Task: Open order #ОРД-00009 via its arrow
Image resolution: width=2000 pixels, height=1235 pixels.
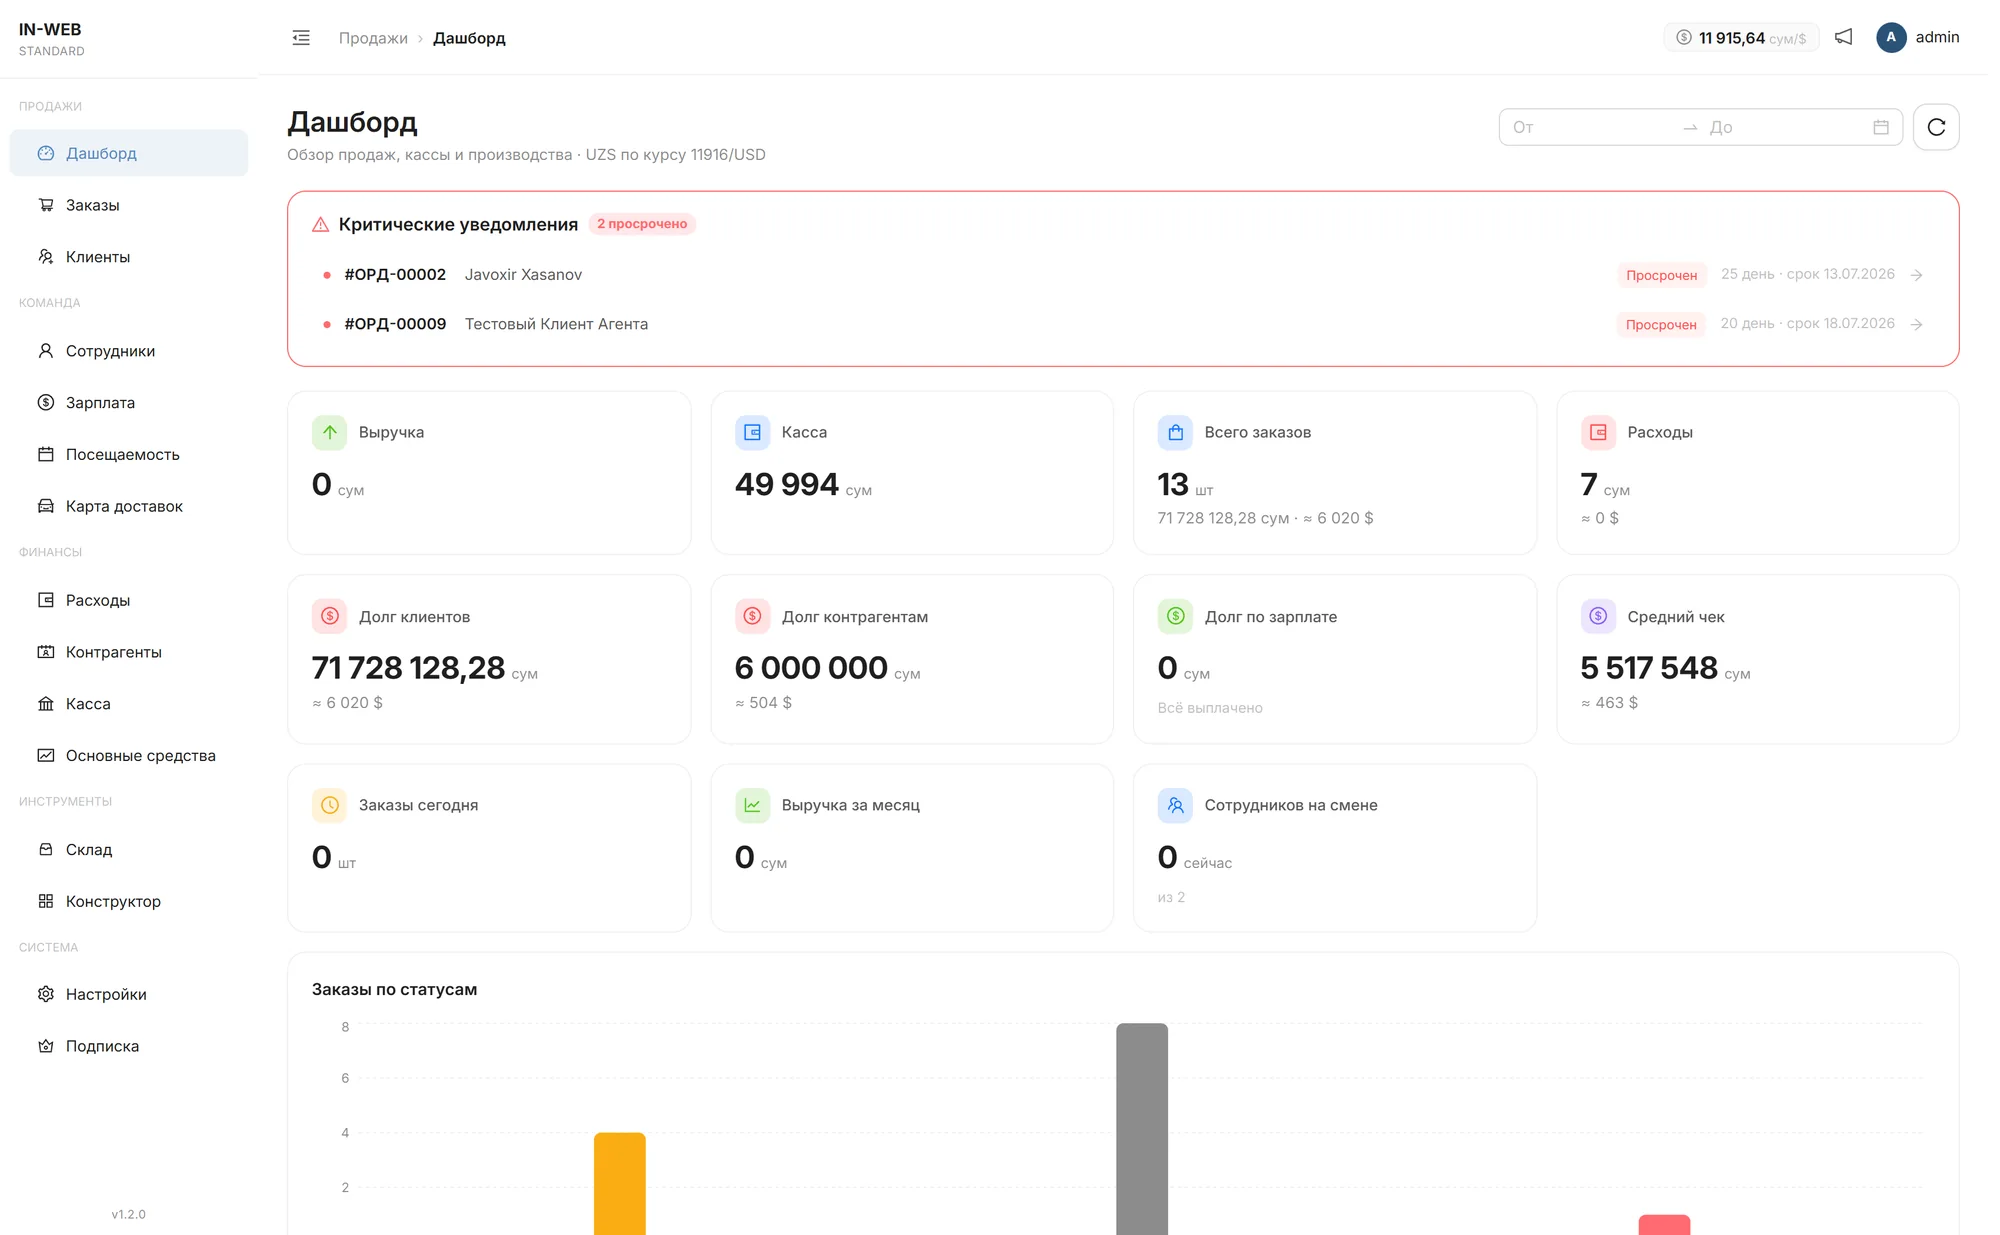Action: click(x=1916, y=324)
